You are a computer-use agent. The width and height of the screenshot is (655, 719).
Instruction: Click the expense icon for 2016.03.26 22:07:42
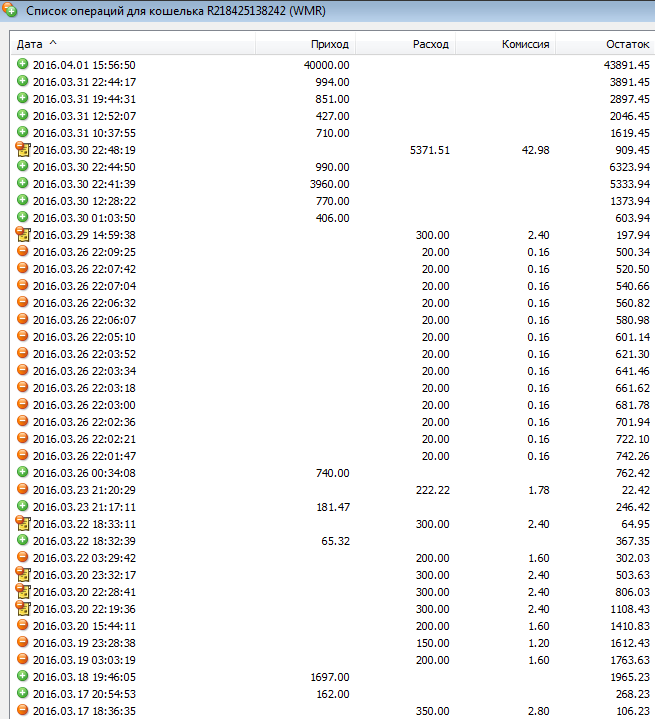[22, 268]
